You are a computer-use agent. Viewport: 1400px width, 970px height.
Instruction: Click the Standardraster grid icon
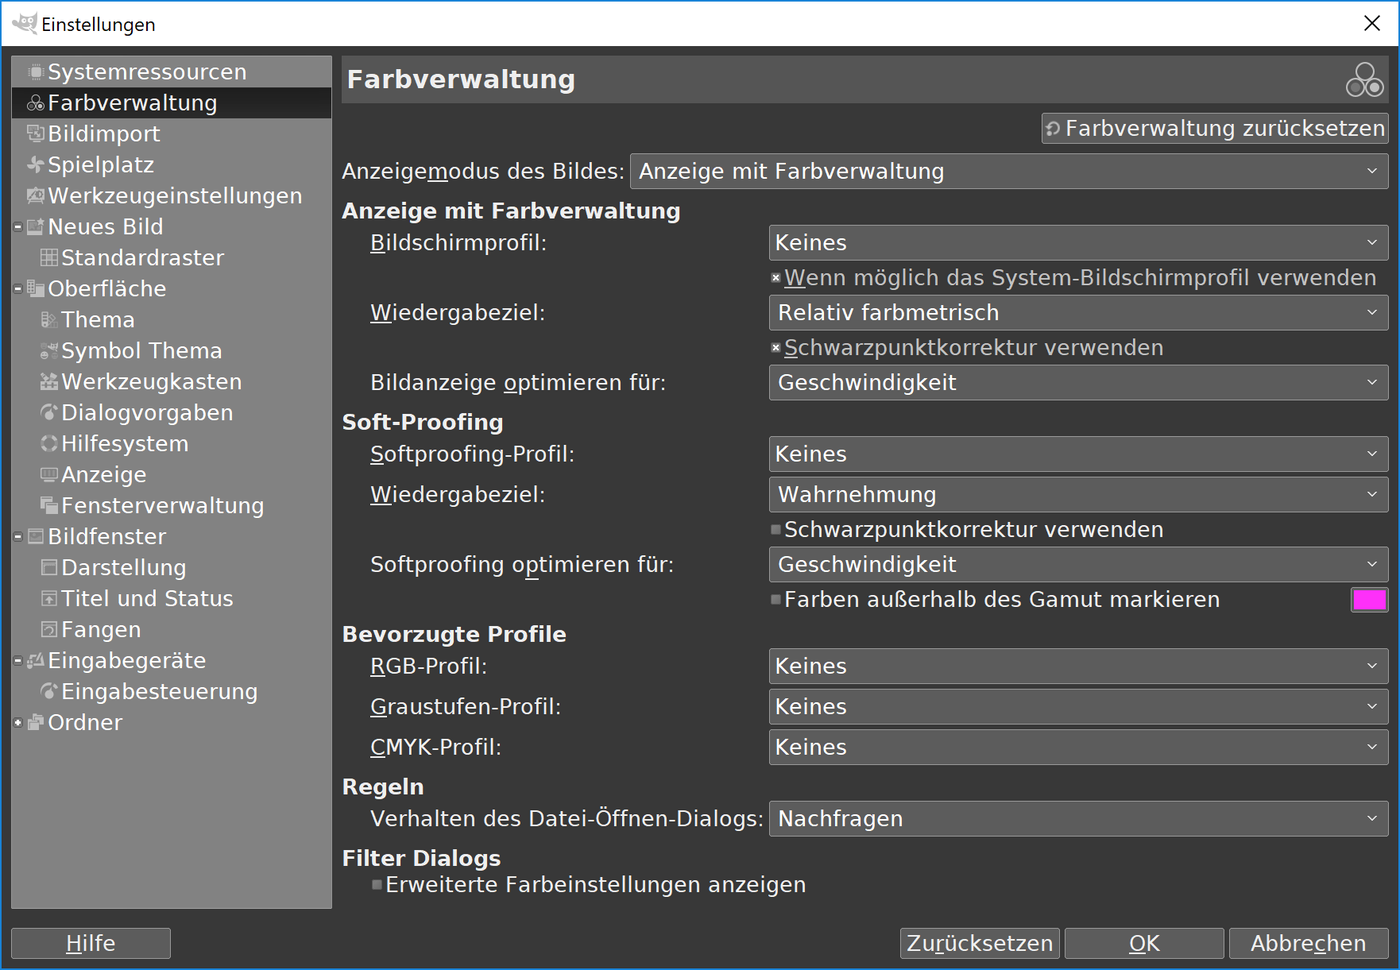pyautogui.click(x=49, y=258)
